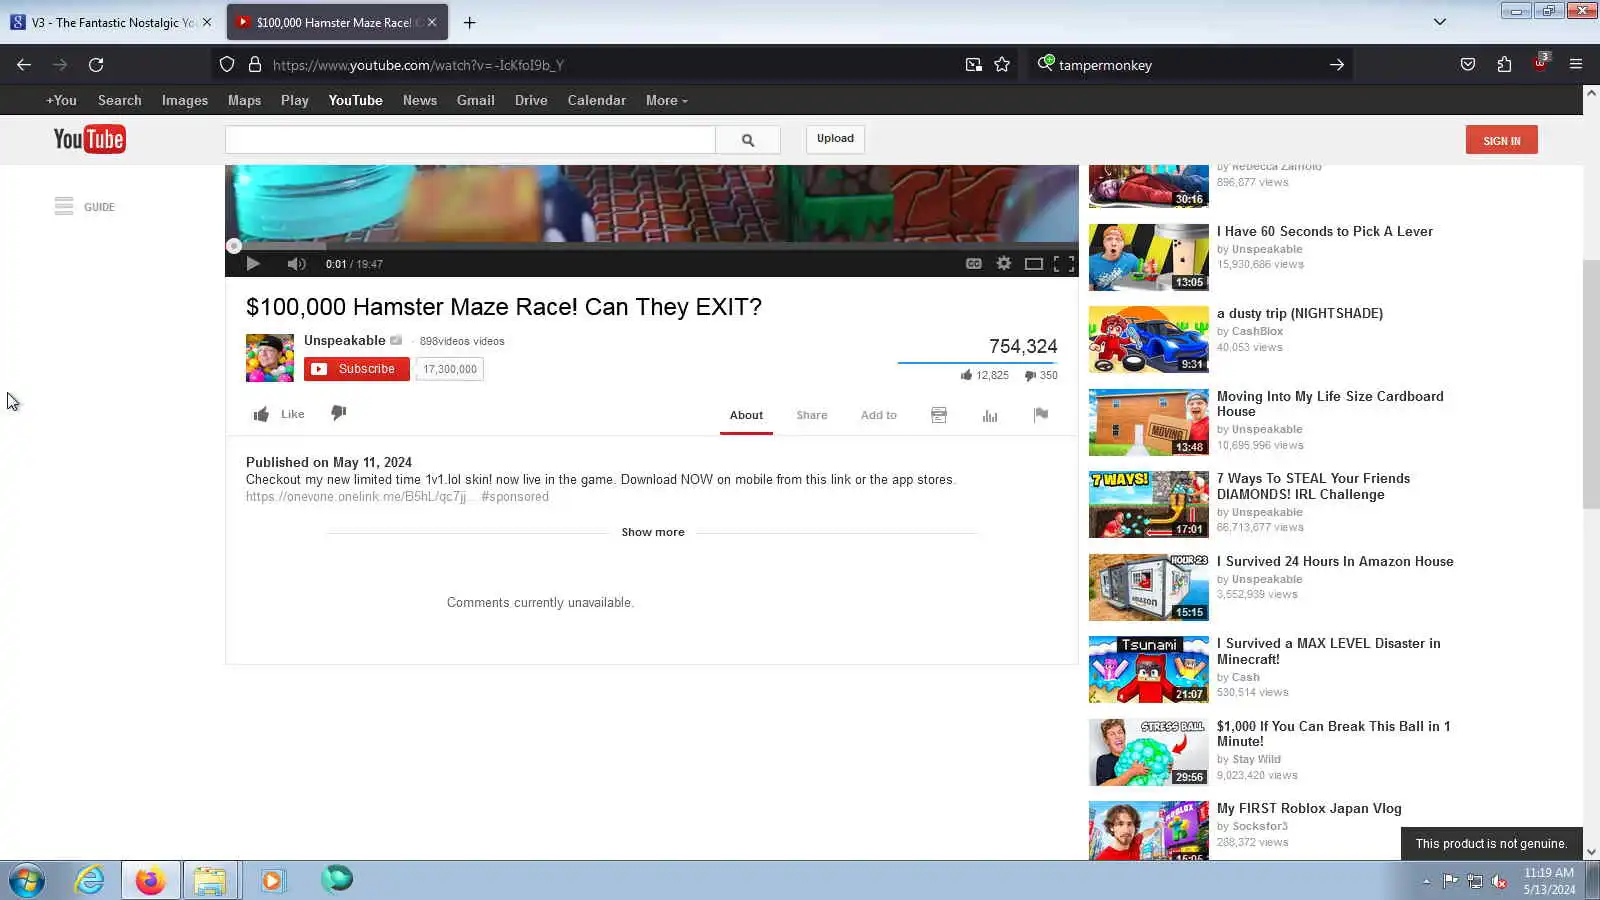Image resolution: width=1600 pixels, height=900 pixels.
Task: List all tabs dropdown arrow
Action: tap(1440, 22)
